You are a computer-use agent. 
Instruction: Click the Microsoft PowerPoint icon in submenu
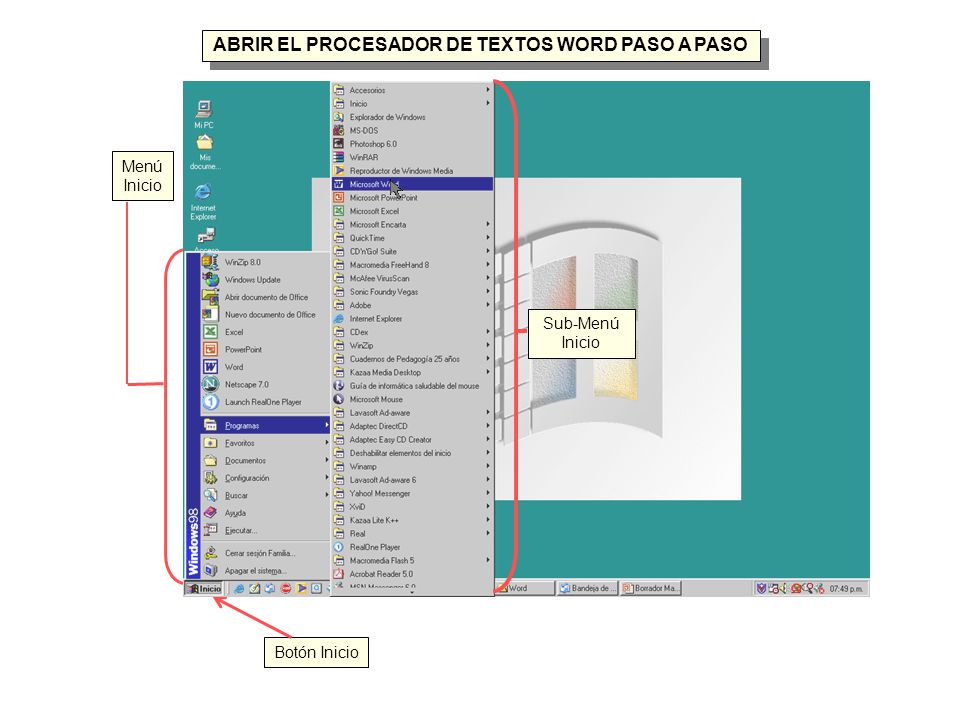pyautogui.click(x=339, y=197)
